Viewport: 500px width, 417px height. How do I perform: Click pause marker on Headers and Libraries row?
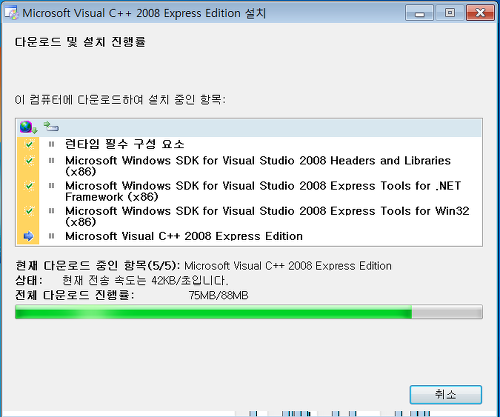(x=51, y=161)
